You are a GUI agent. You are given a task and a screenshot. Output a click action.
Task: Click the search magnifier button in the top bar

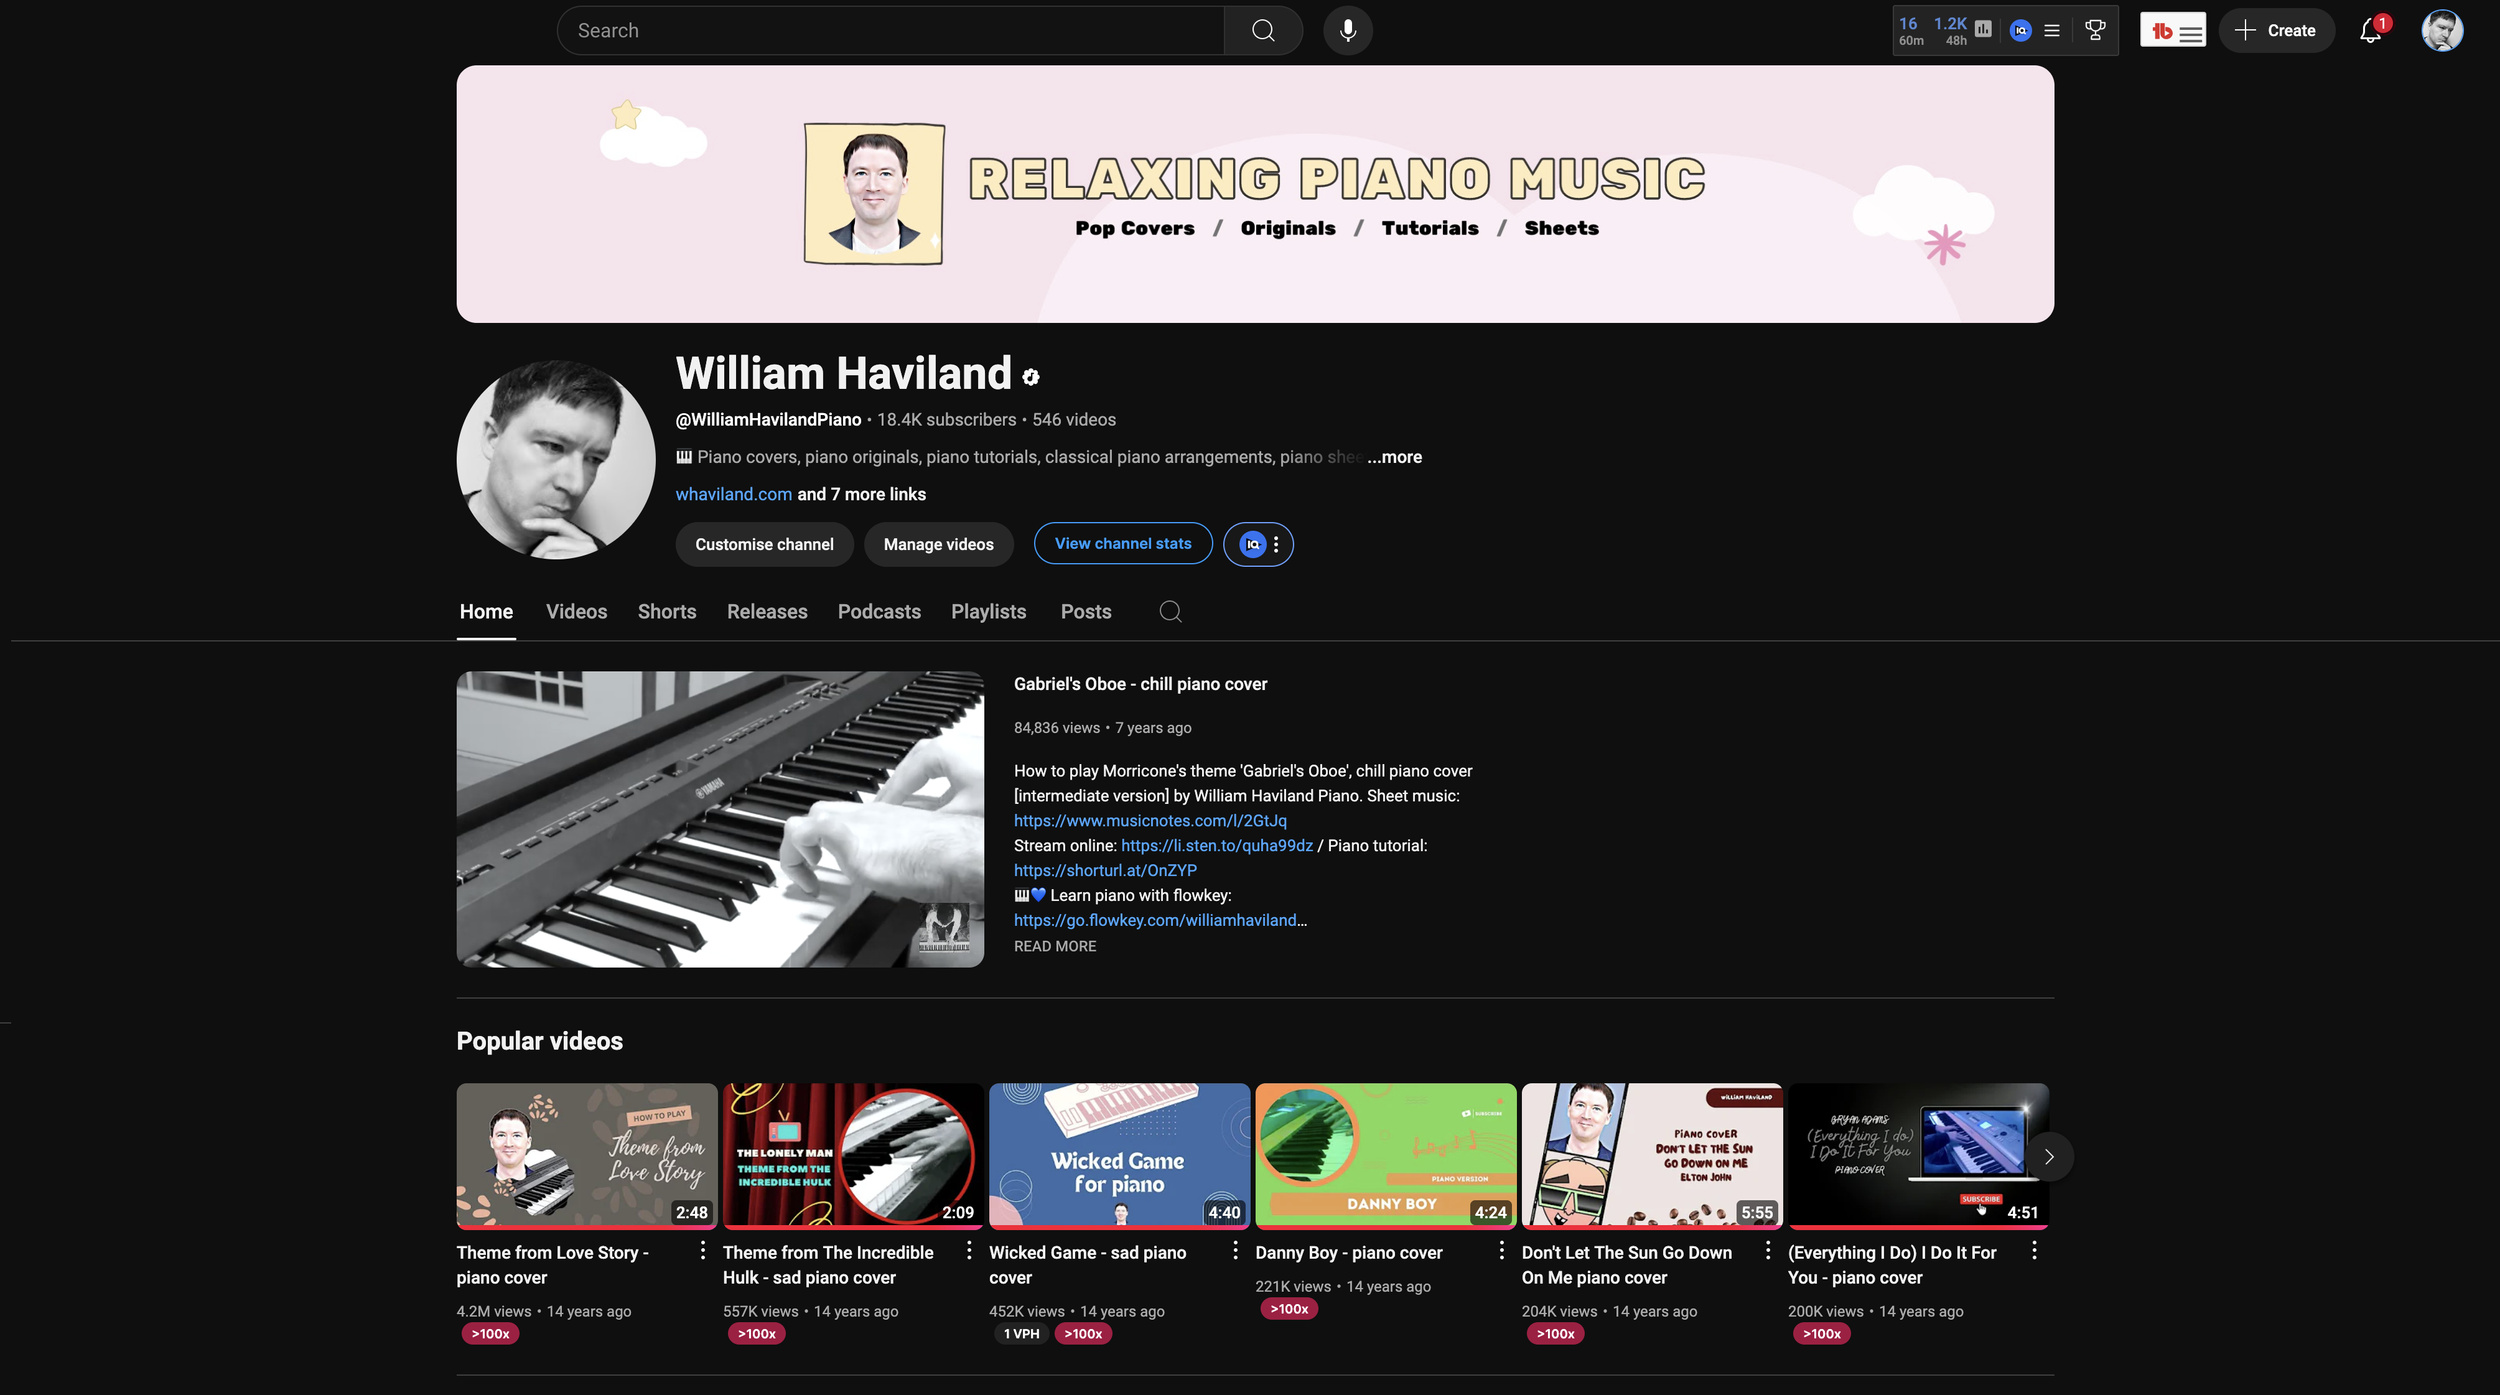[x=1263, y=31]
